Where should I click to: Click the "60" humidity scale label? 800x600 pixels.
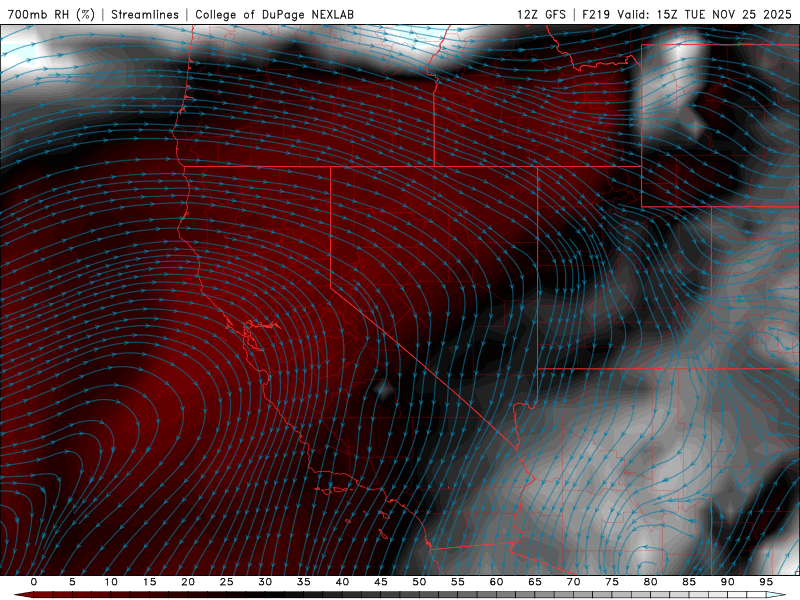[496, 582]
